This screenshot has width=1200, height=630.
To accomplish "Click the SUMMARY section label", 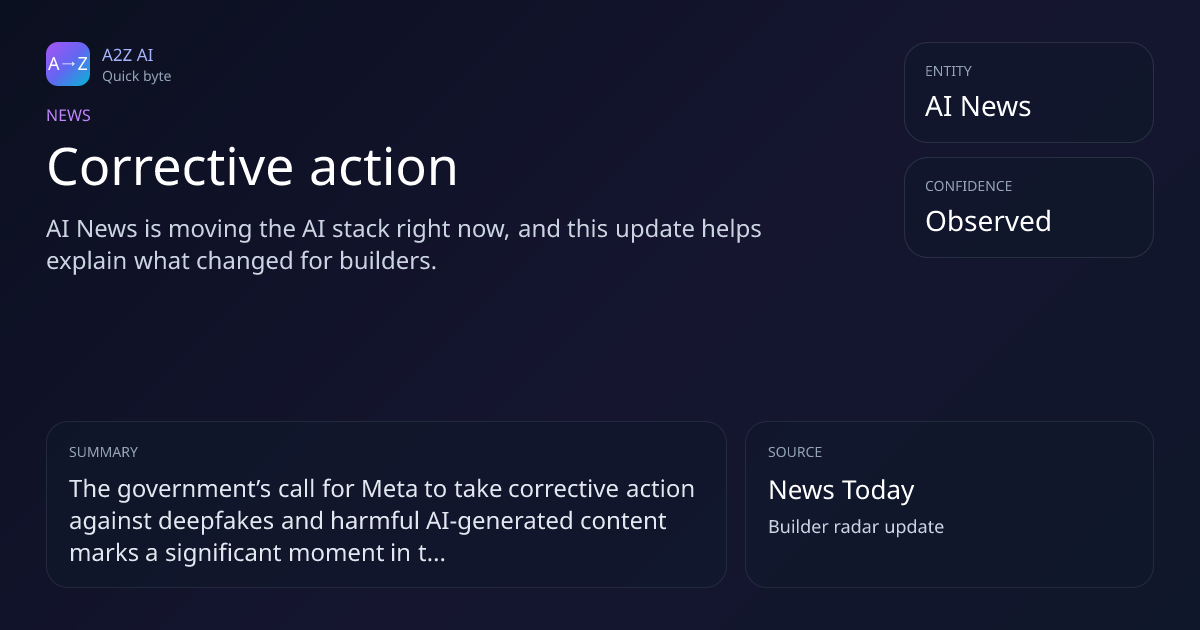I will pyautogui.click(x=103, y=452).
